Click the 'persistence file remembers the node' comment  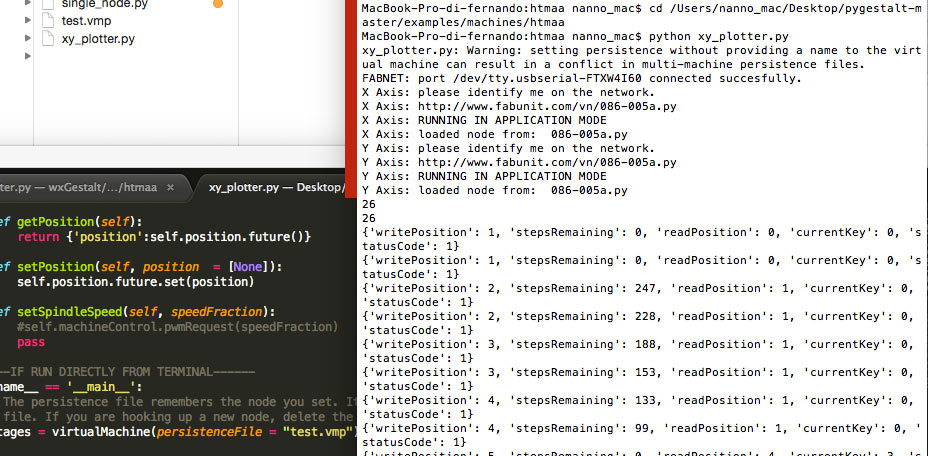(178, 402)
